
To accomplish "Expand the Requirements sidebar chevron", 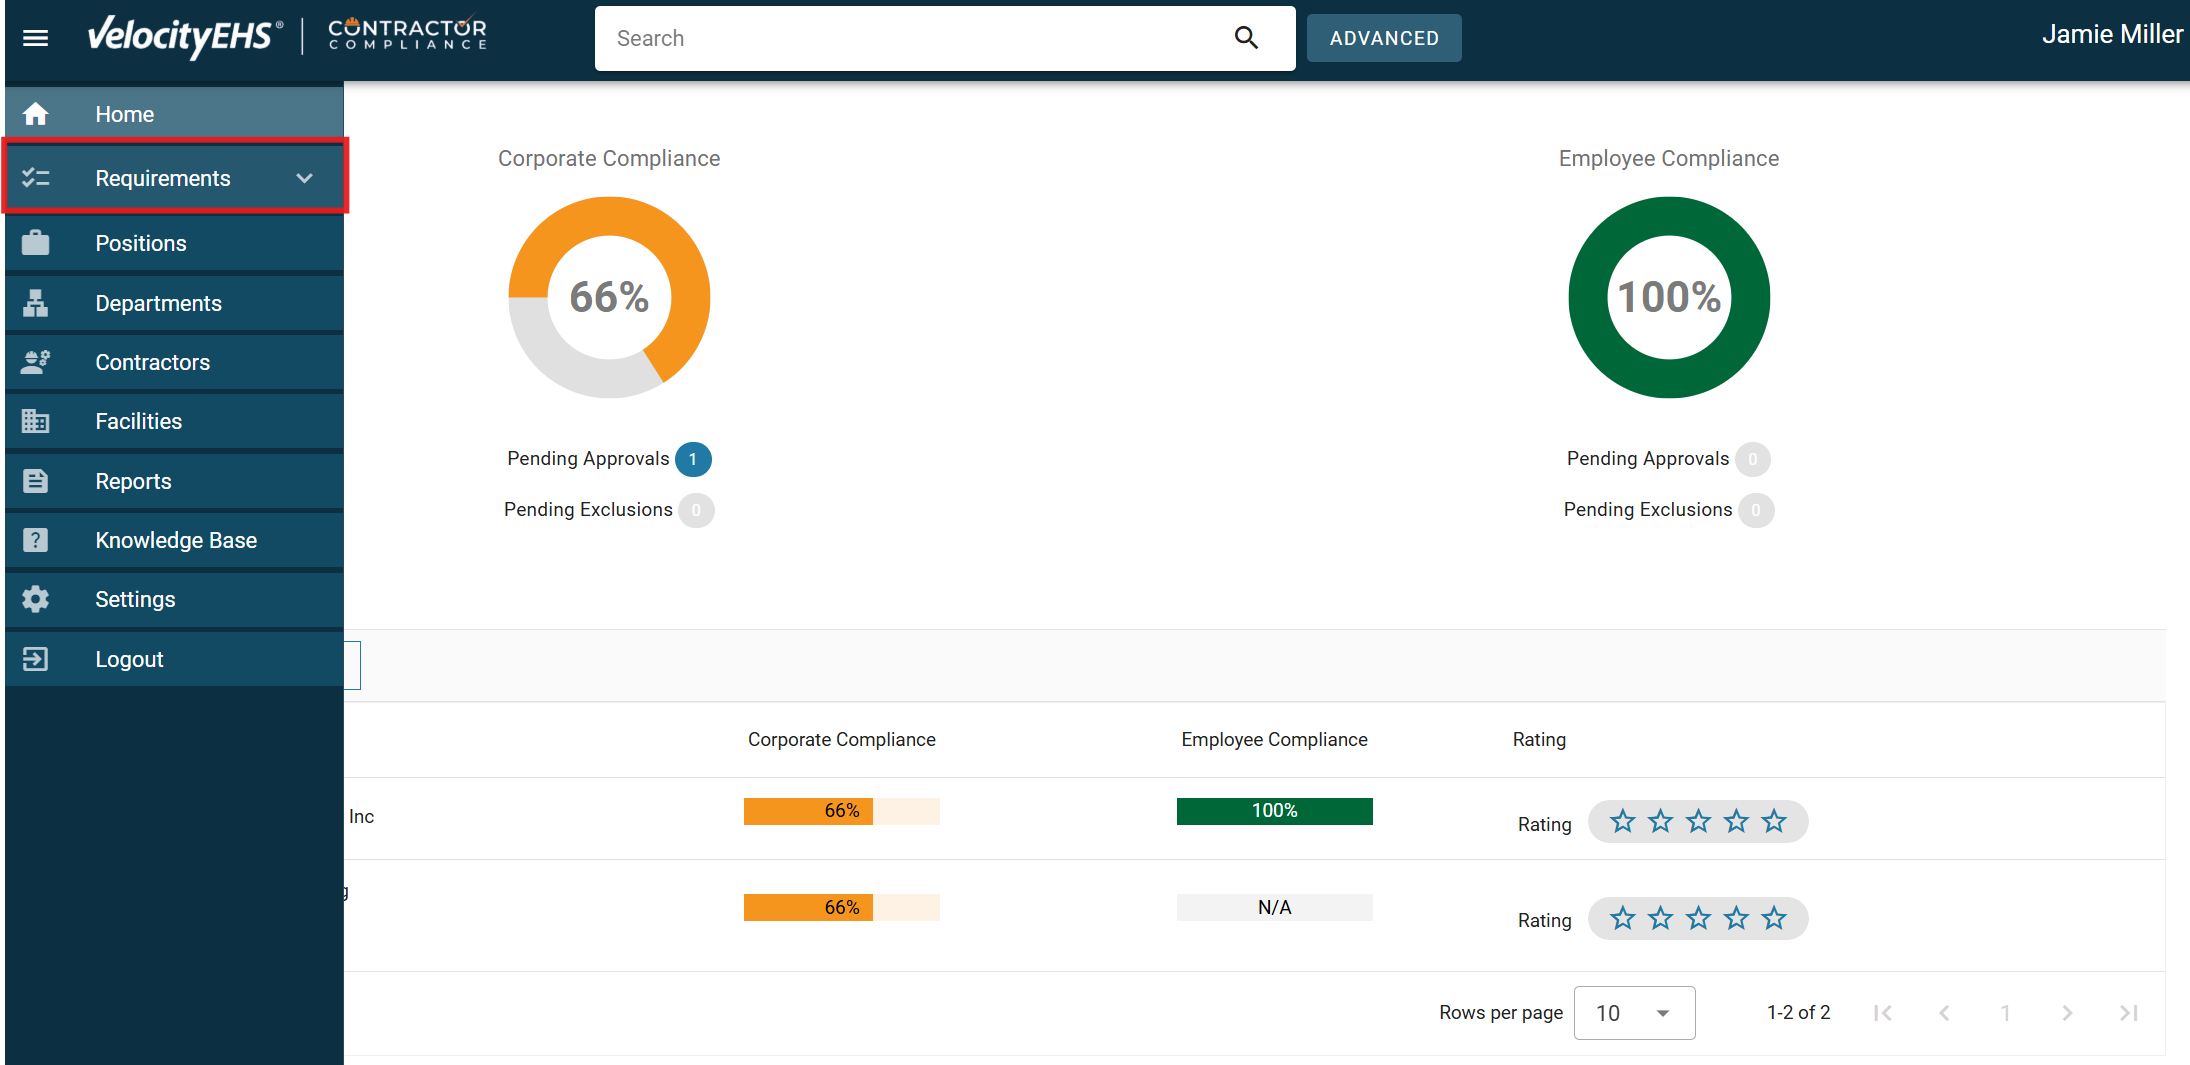I will (304, 178).
